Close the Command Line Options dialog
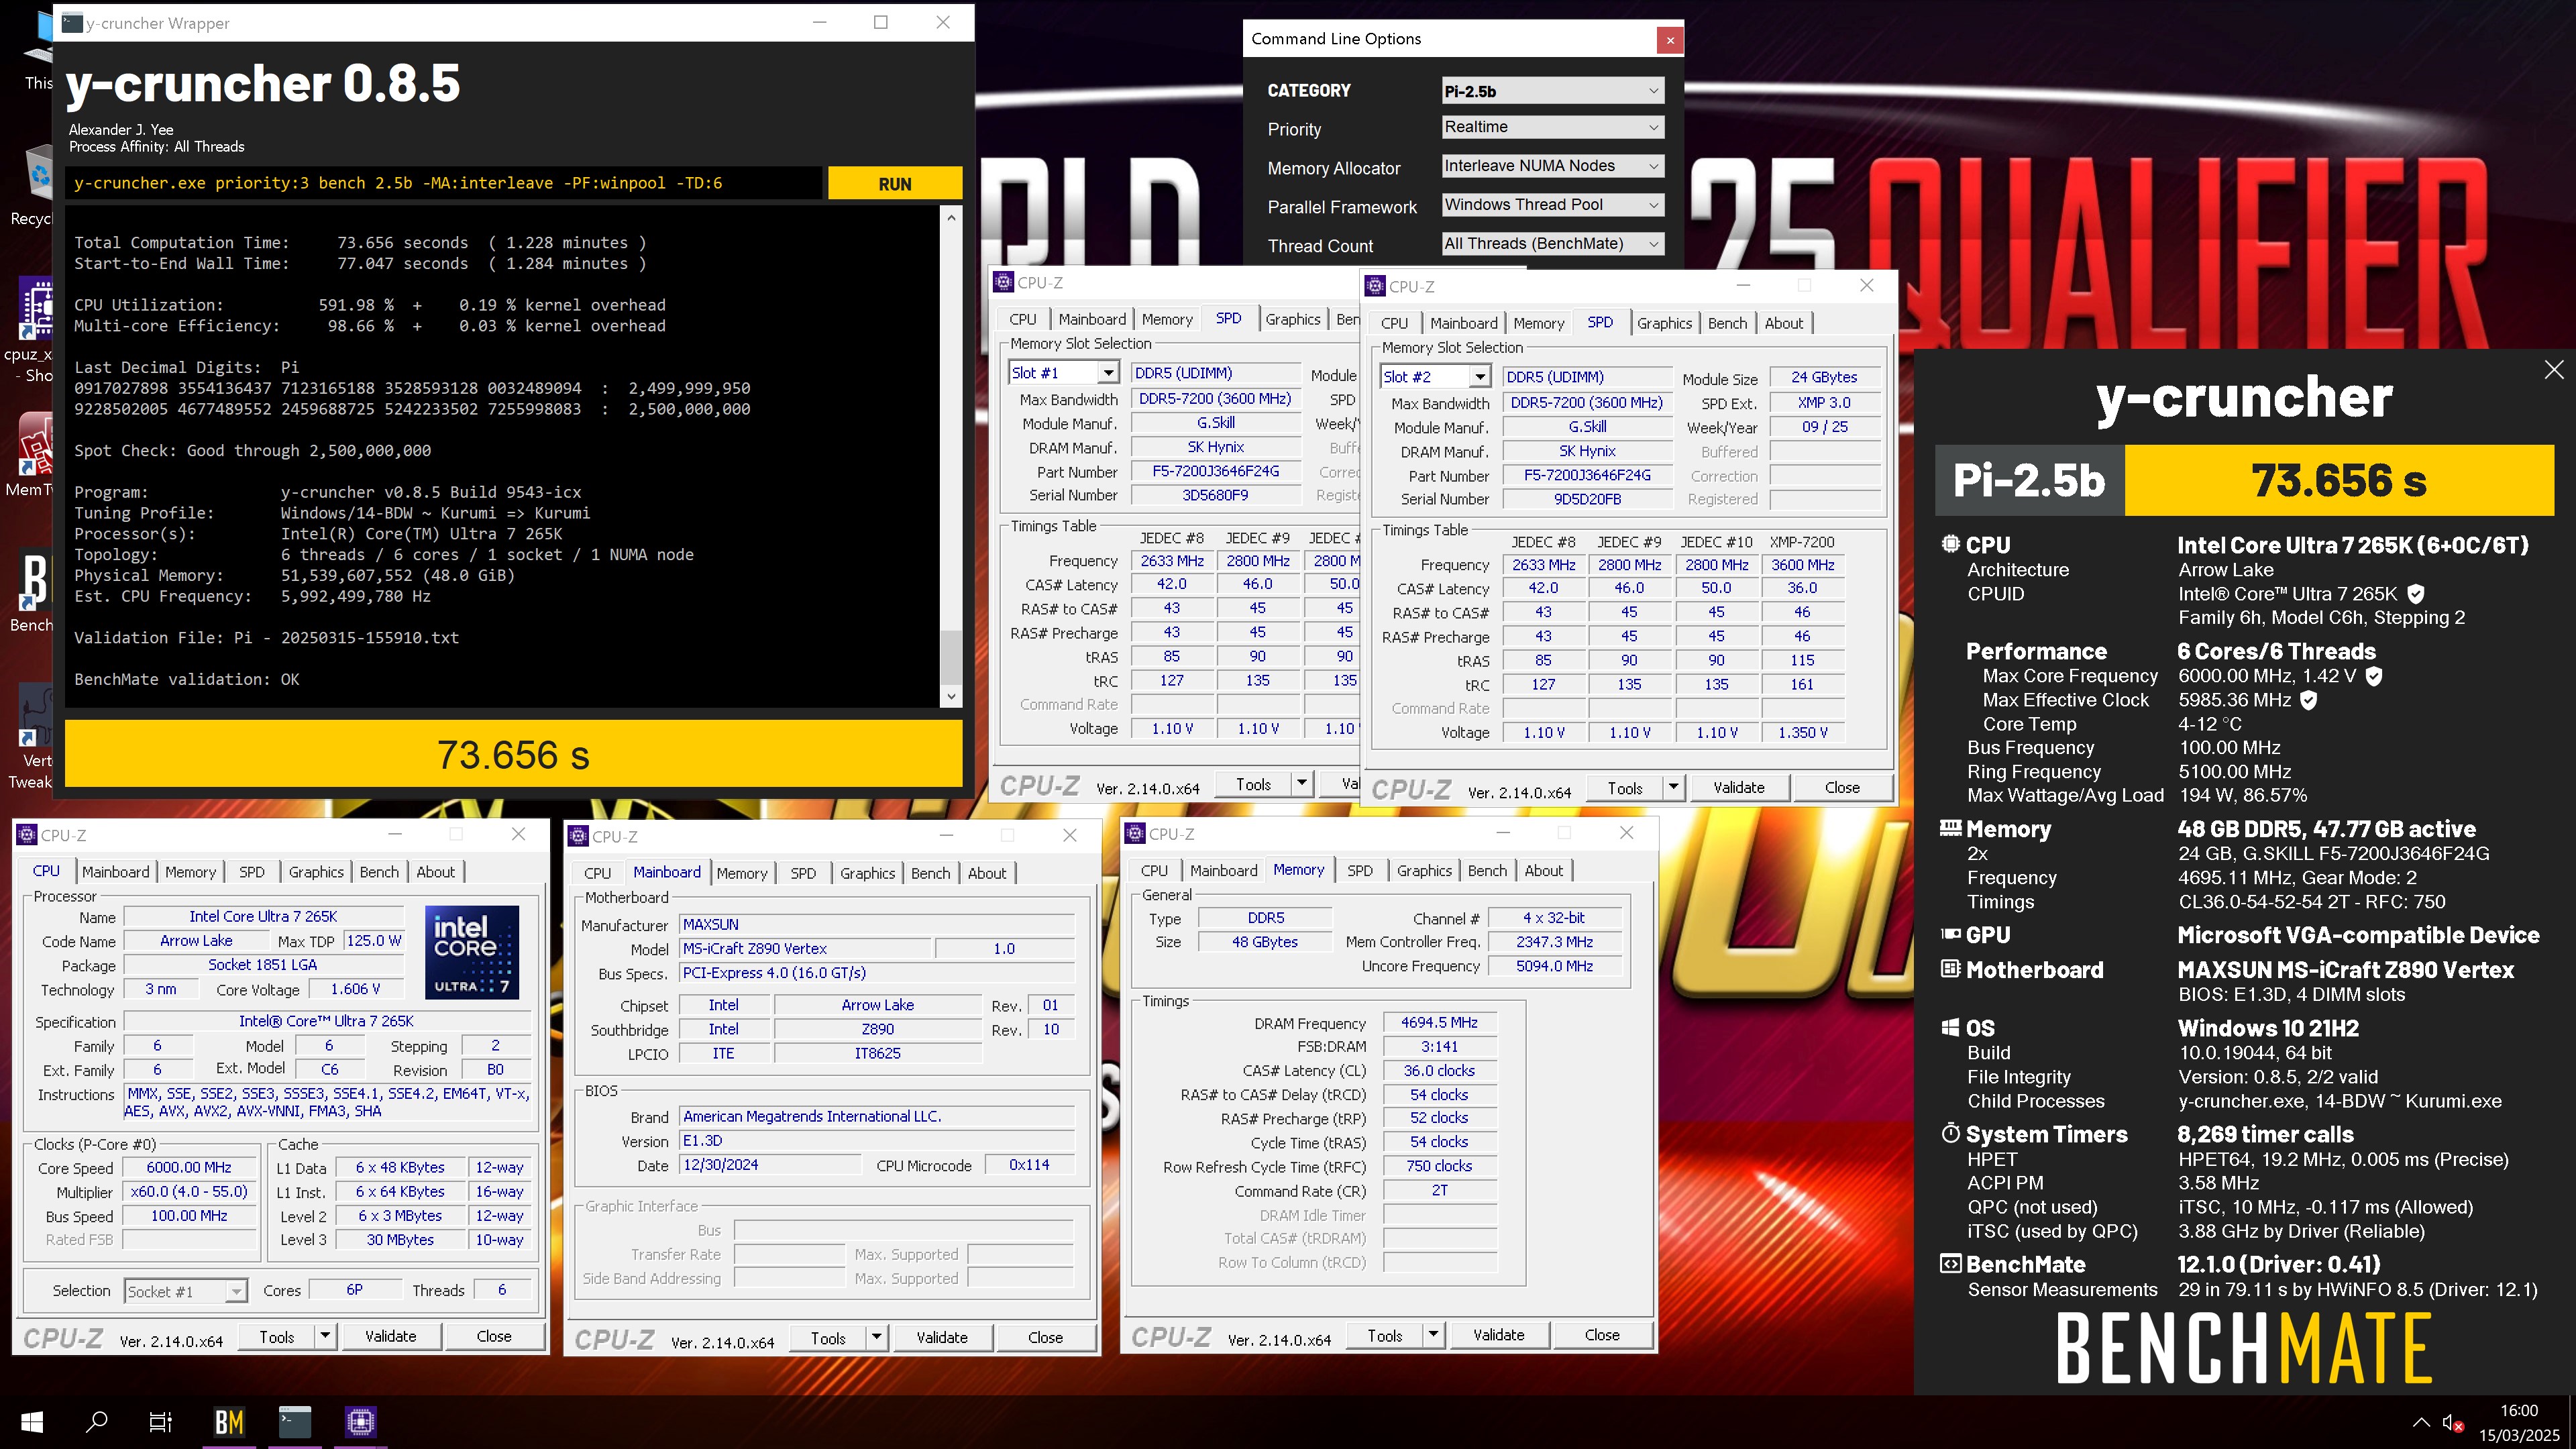2576x1449 pixels. pyautogui.click(x=1669, y=40)
